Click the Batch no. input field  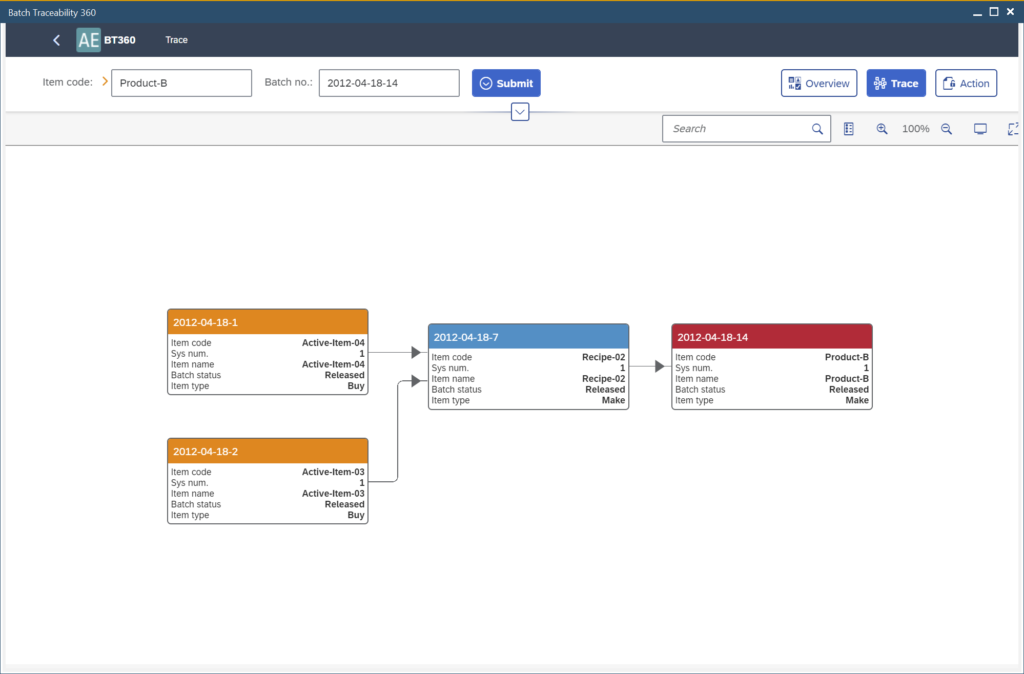click(x=388, y=83)
